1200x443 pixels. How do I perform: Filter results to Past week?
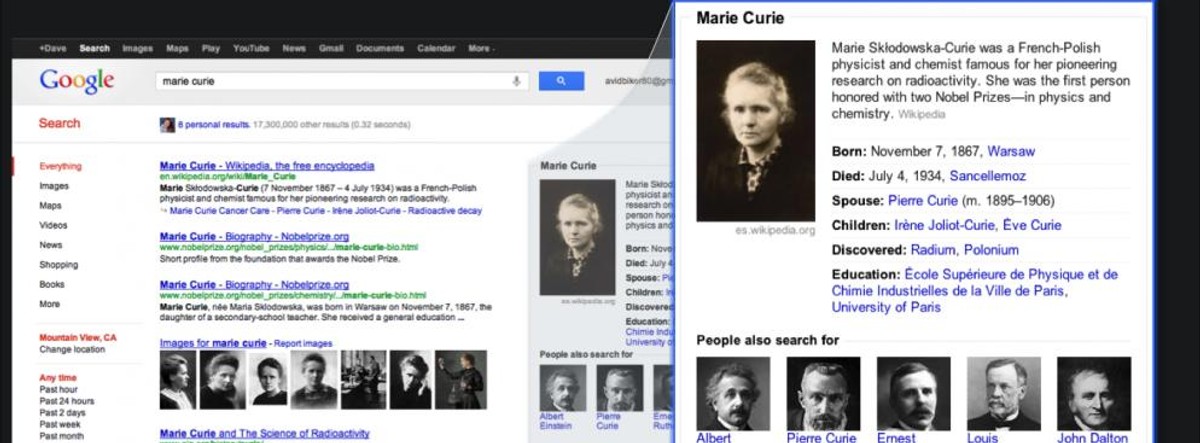pyautogui.click(x=59, y=425)
